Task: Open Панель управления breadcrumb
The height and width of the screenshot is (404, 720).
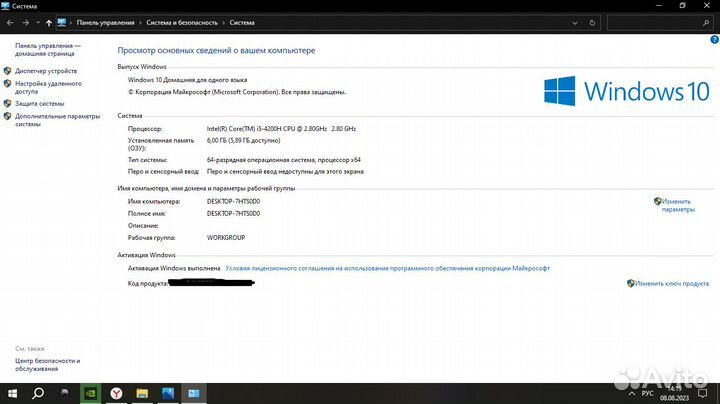Action: (x=106, y=22)
